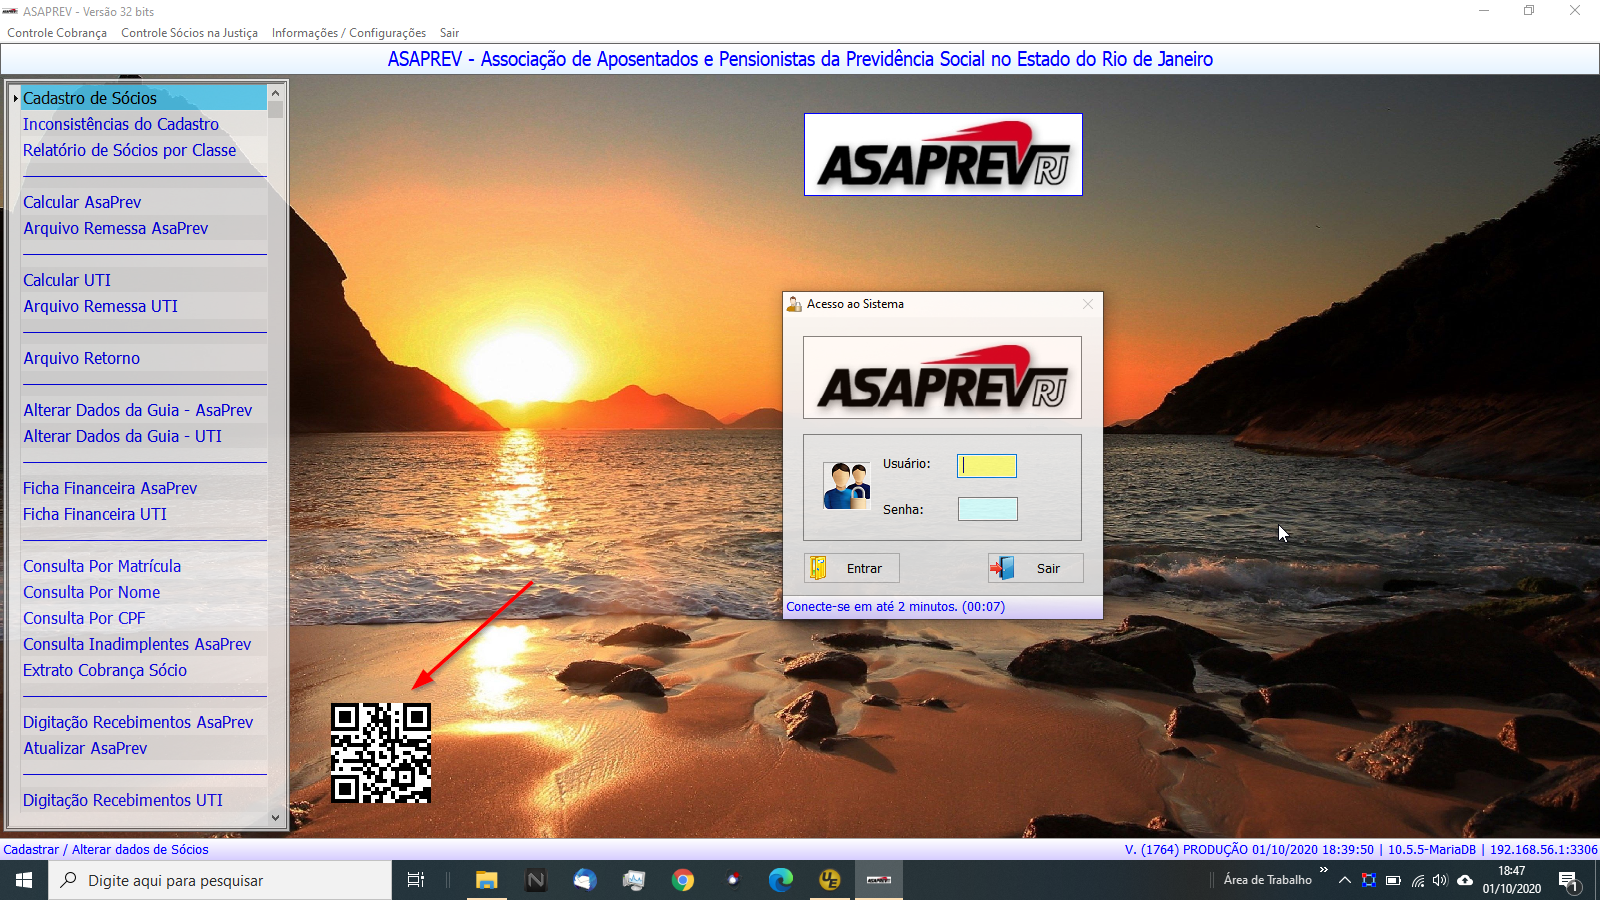Click the Sair button in login dialog
The width and height of the screenshot is (1600, 900).
tap(1035, 568)
